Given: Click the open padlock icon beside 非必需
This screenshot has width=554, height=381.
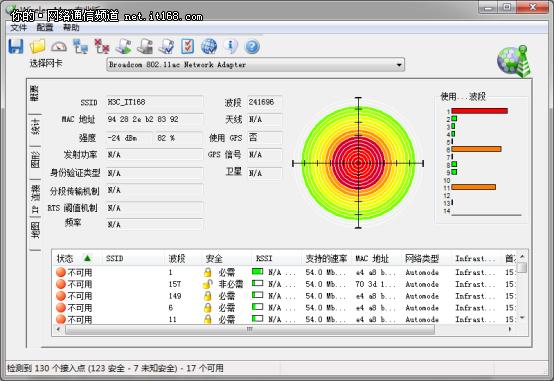Looking at the screenshot, I should click(x=208, y=284).
